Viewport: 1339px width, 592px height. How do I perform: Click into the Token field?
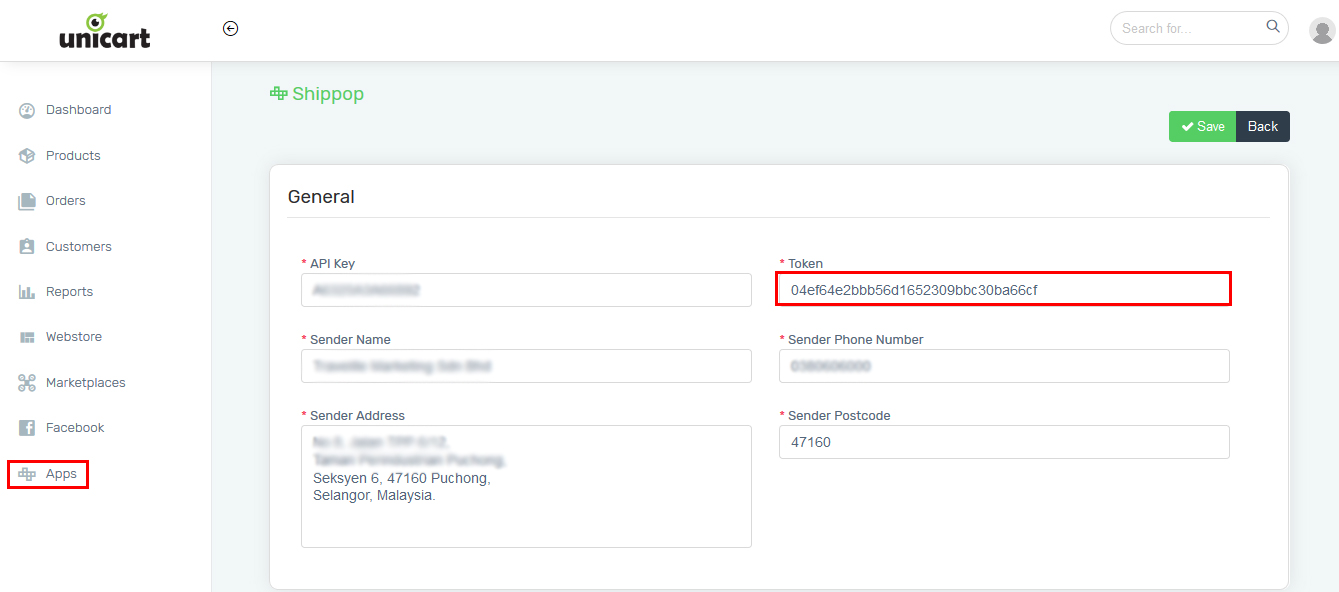(x=1004, y=290)
